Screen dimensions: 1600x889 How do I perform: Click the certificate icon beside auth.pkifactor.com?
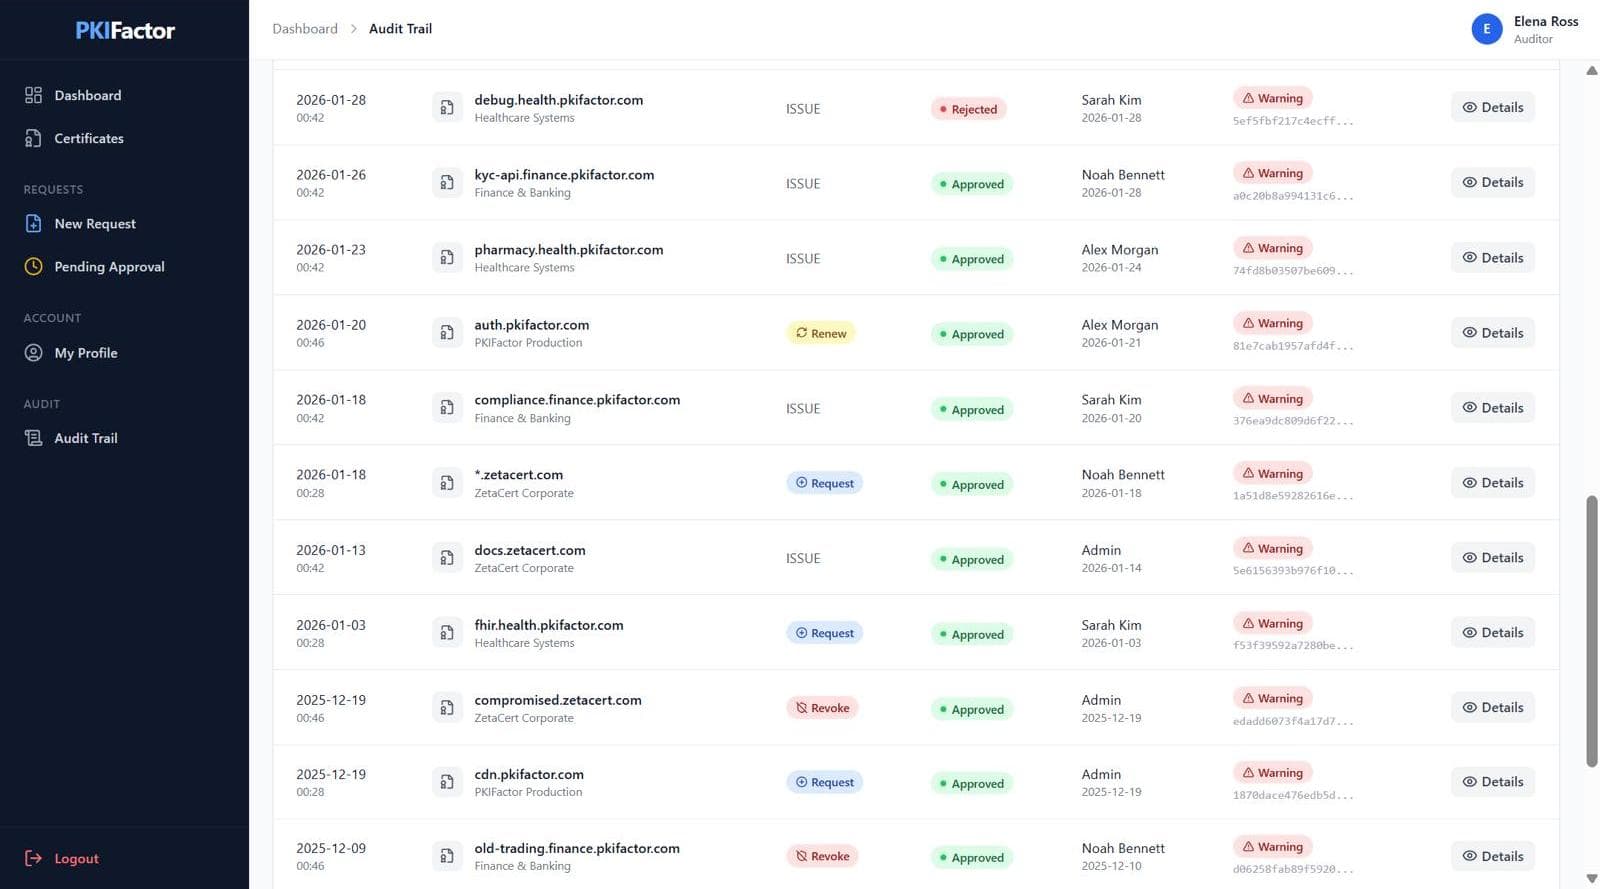447,332
